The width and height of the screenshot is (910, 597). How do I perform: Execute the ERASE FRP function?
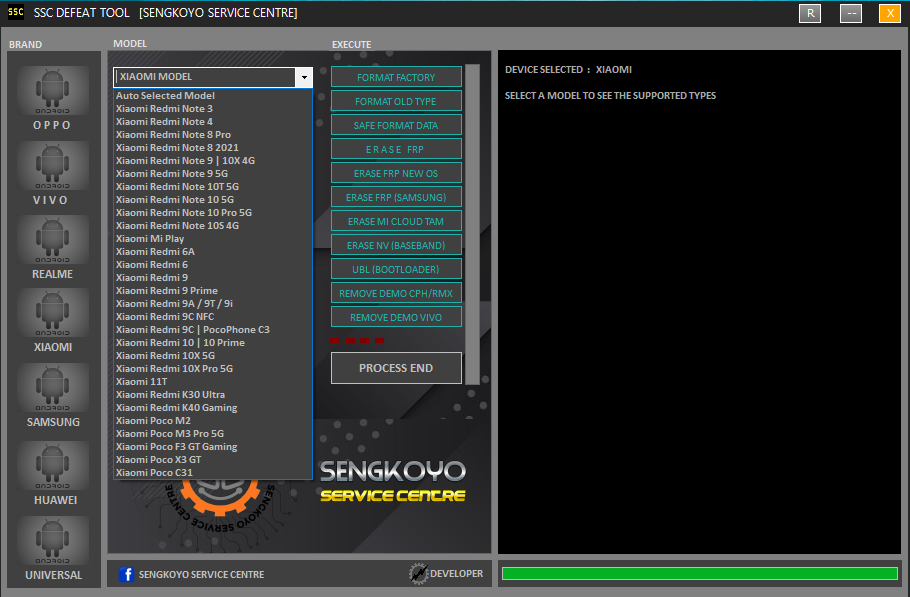pos(395,148)
